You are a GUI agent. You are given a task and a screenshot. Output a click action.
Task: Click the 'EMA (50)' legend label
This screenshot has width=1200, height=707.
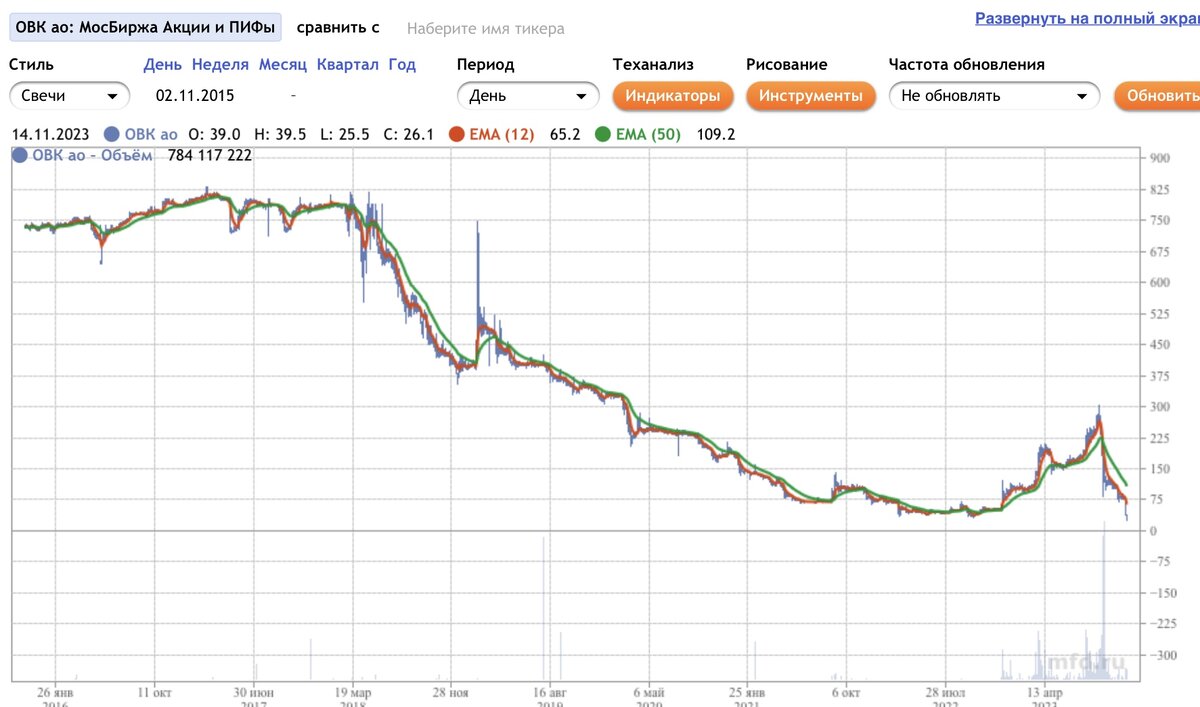pyautogui.click(x=648, y=134)
